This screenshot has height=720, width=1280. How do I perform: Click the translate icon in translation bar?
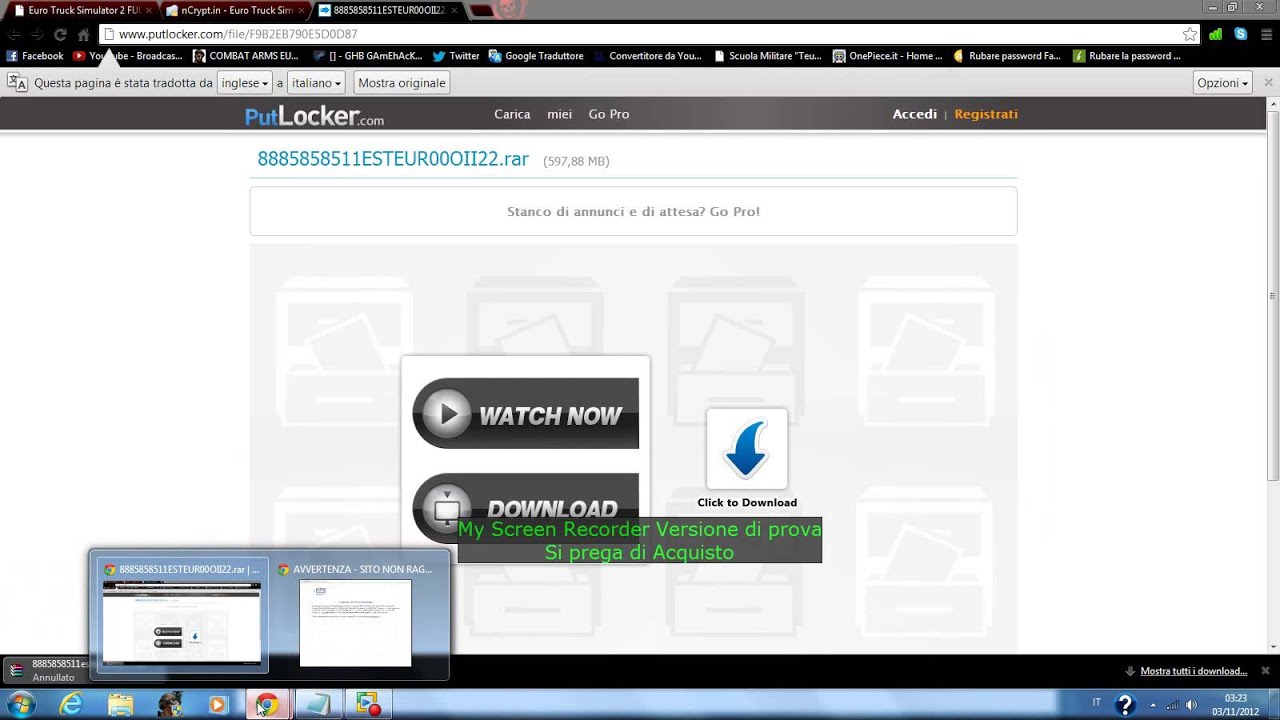(18, 83)
